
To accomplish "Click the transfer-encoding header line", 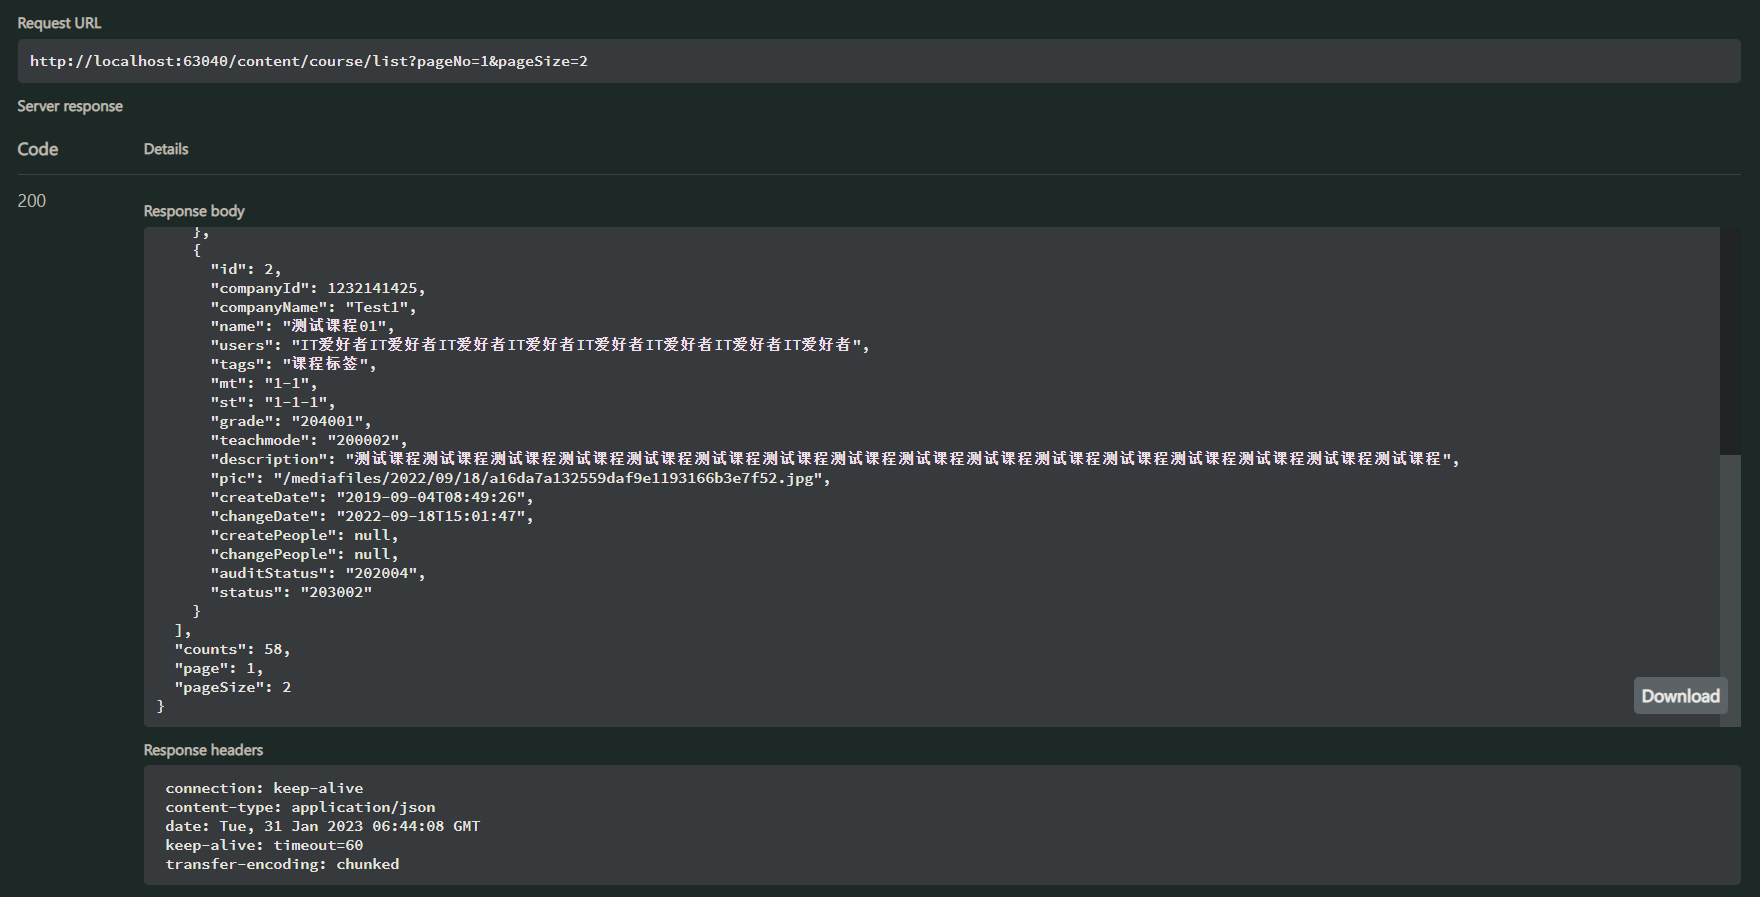I will 282,864.
